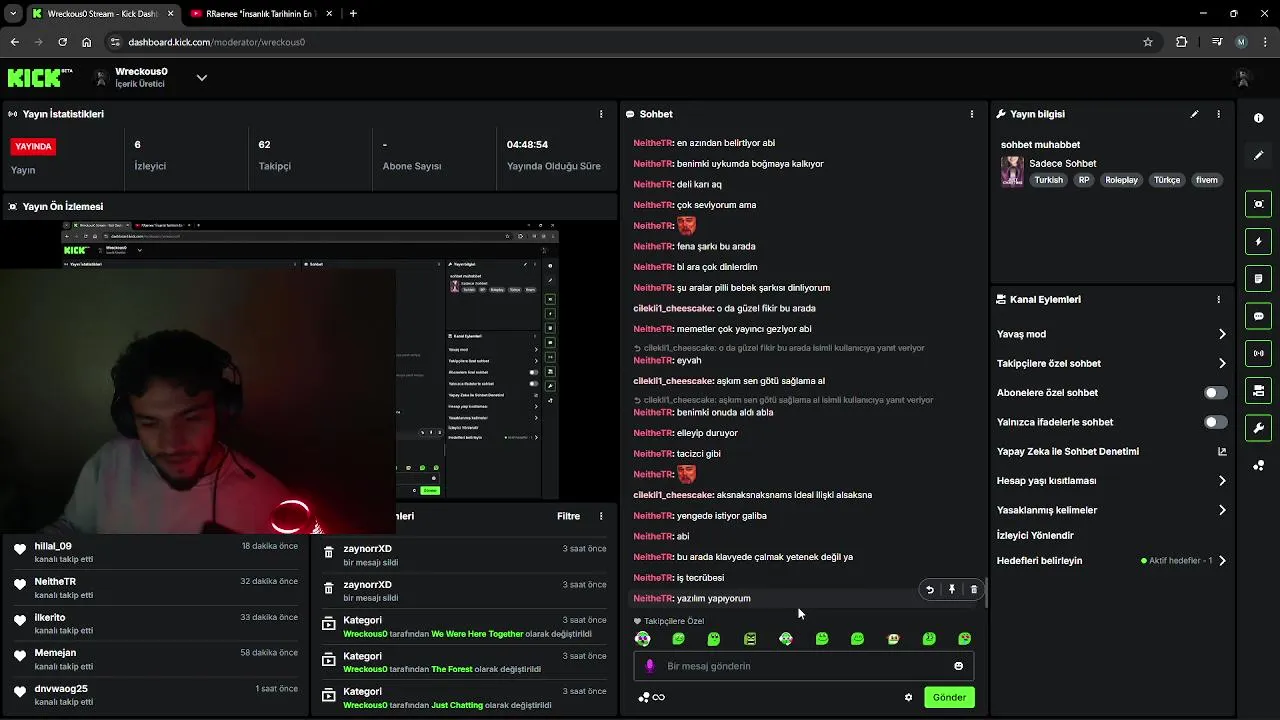
Task: Toggle Abonelere özel sohbet switch
Action: [x=1215, y=393]
